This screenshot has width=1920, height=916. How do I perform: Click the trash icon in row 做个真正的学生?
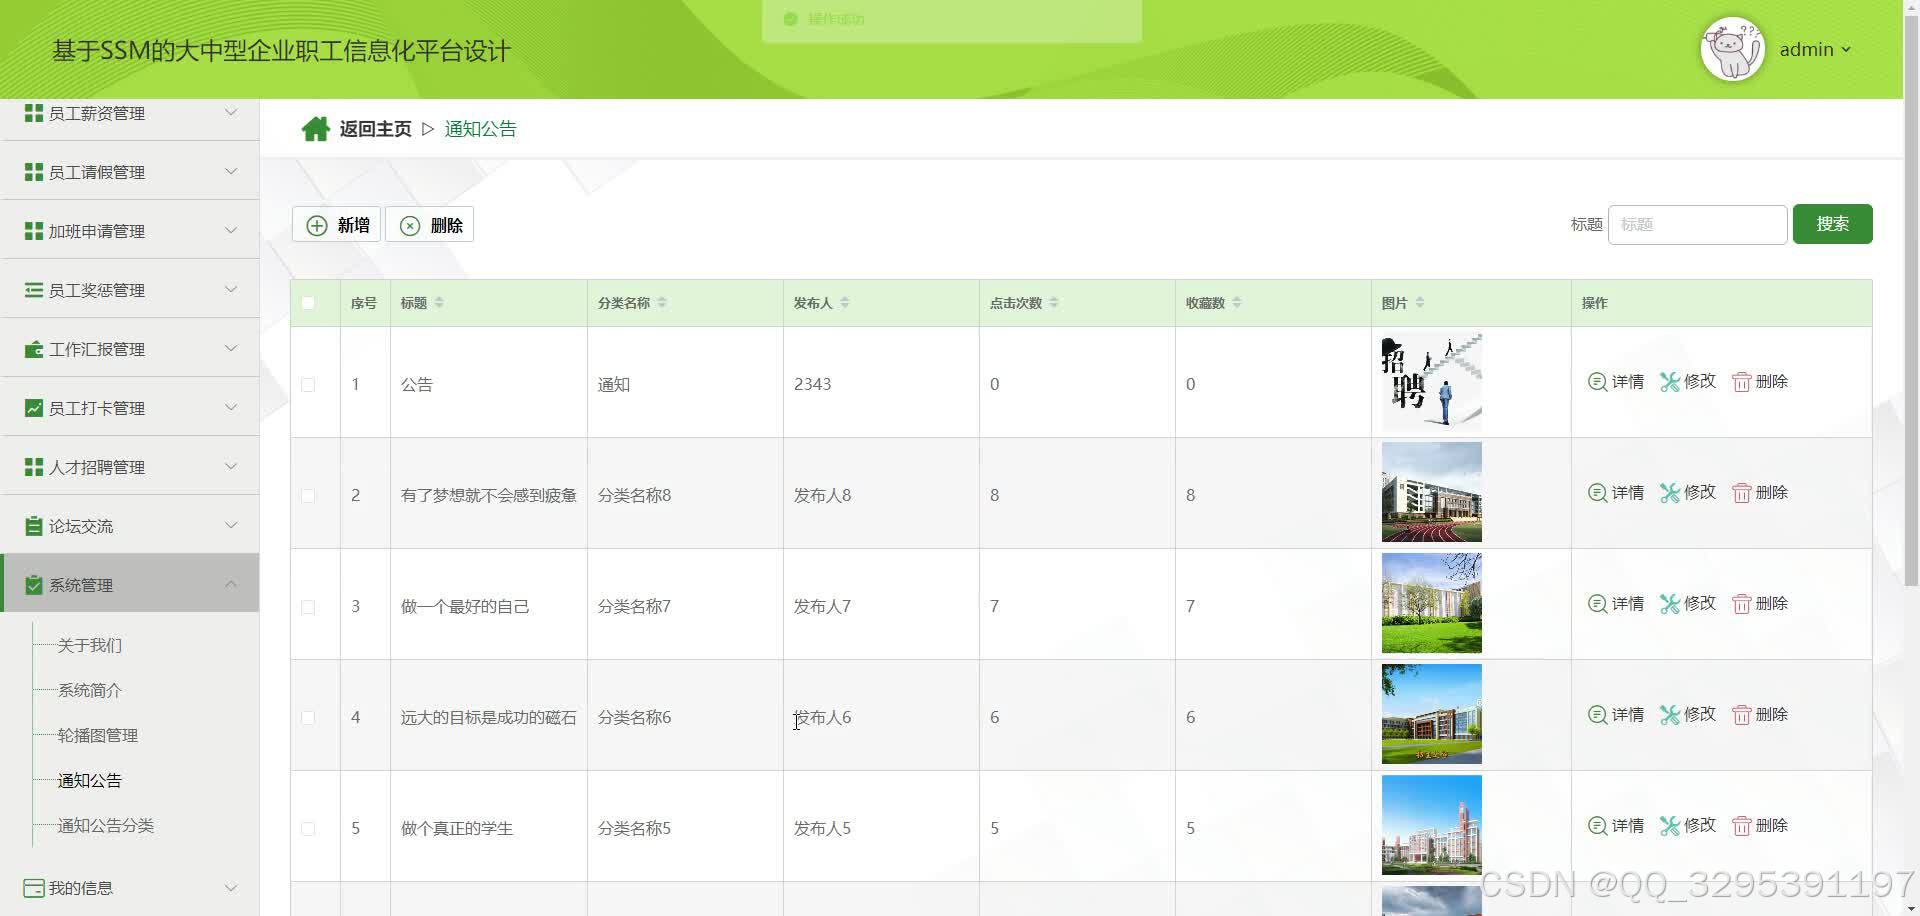(x=1742, y=826)
